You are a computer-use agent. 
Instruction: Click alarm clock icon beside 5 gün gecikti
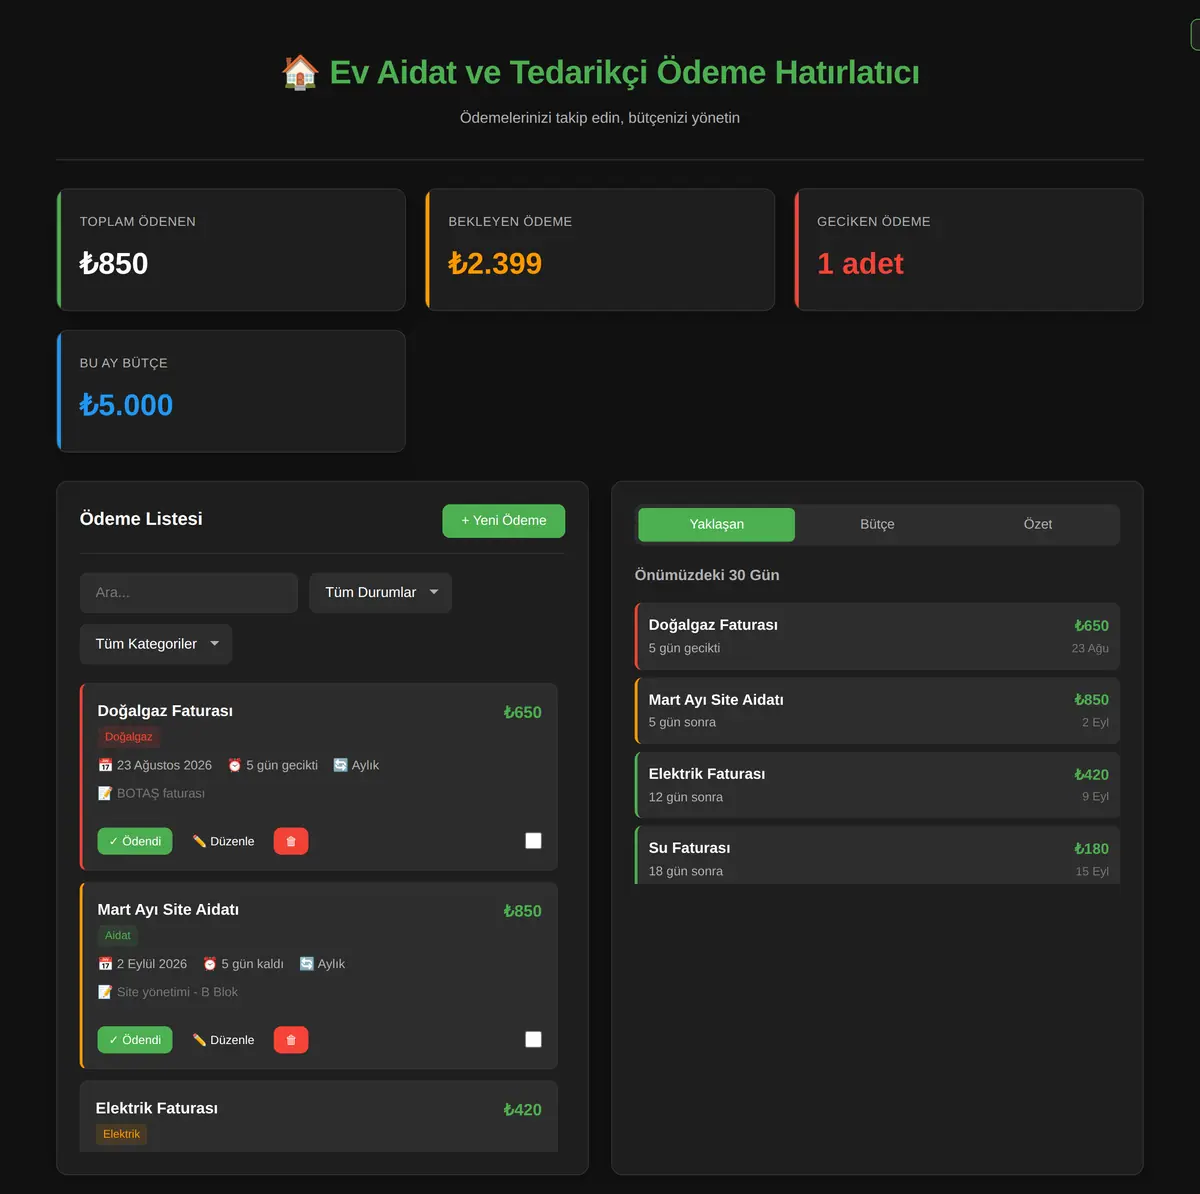click(235, 765)
